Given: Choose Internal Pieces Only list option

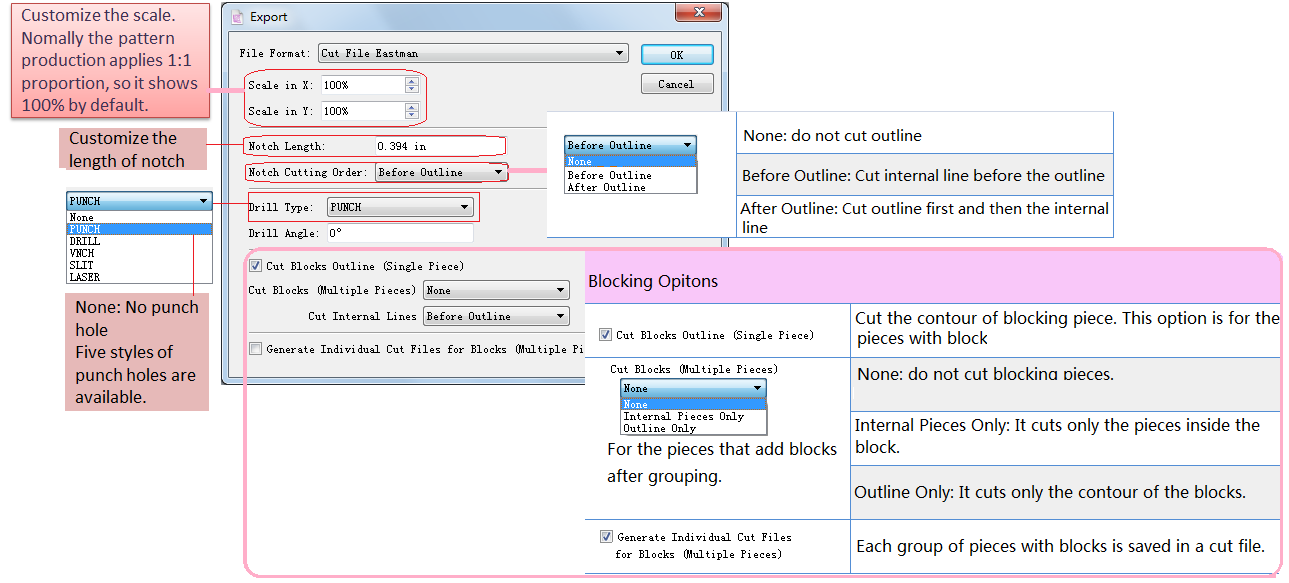Looking at the screenshot, I should click(x=683, y=416).
